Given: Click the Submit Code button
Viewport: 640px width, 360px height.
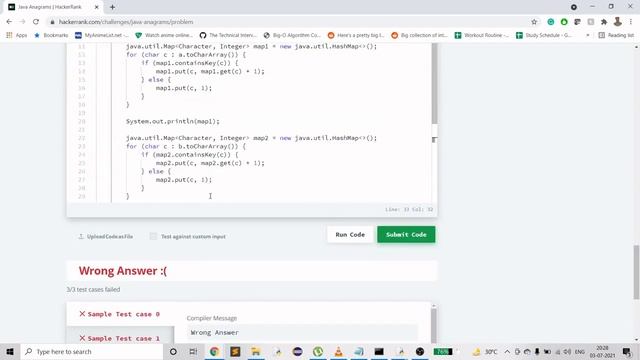Looking at the screenshot, I should point(406,235).
